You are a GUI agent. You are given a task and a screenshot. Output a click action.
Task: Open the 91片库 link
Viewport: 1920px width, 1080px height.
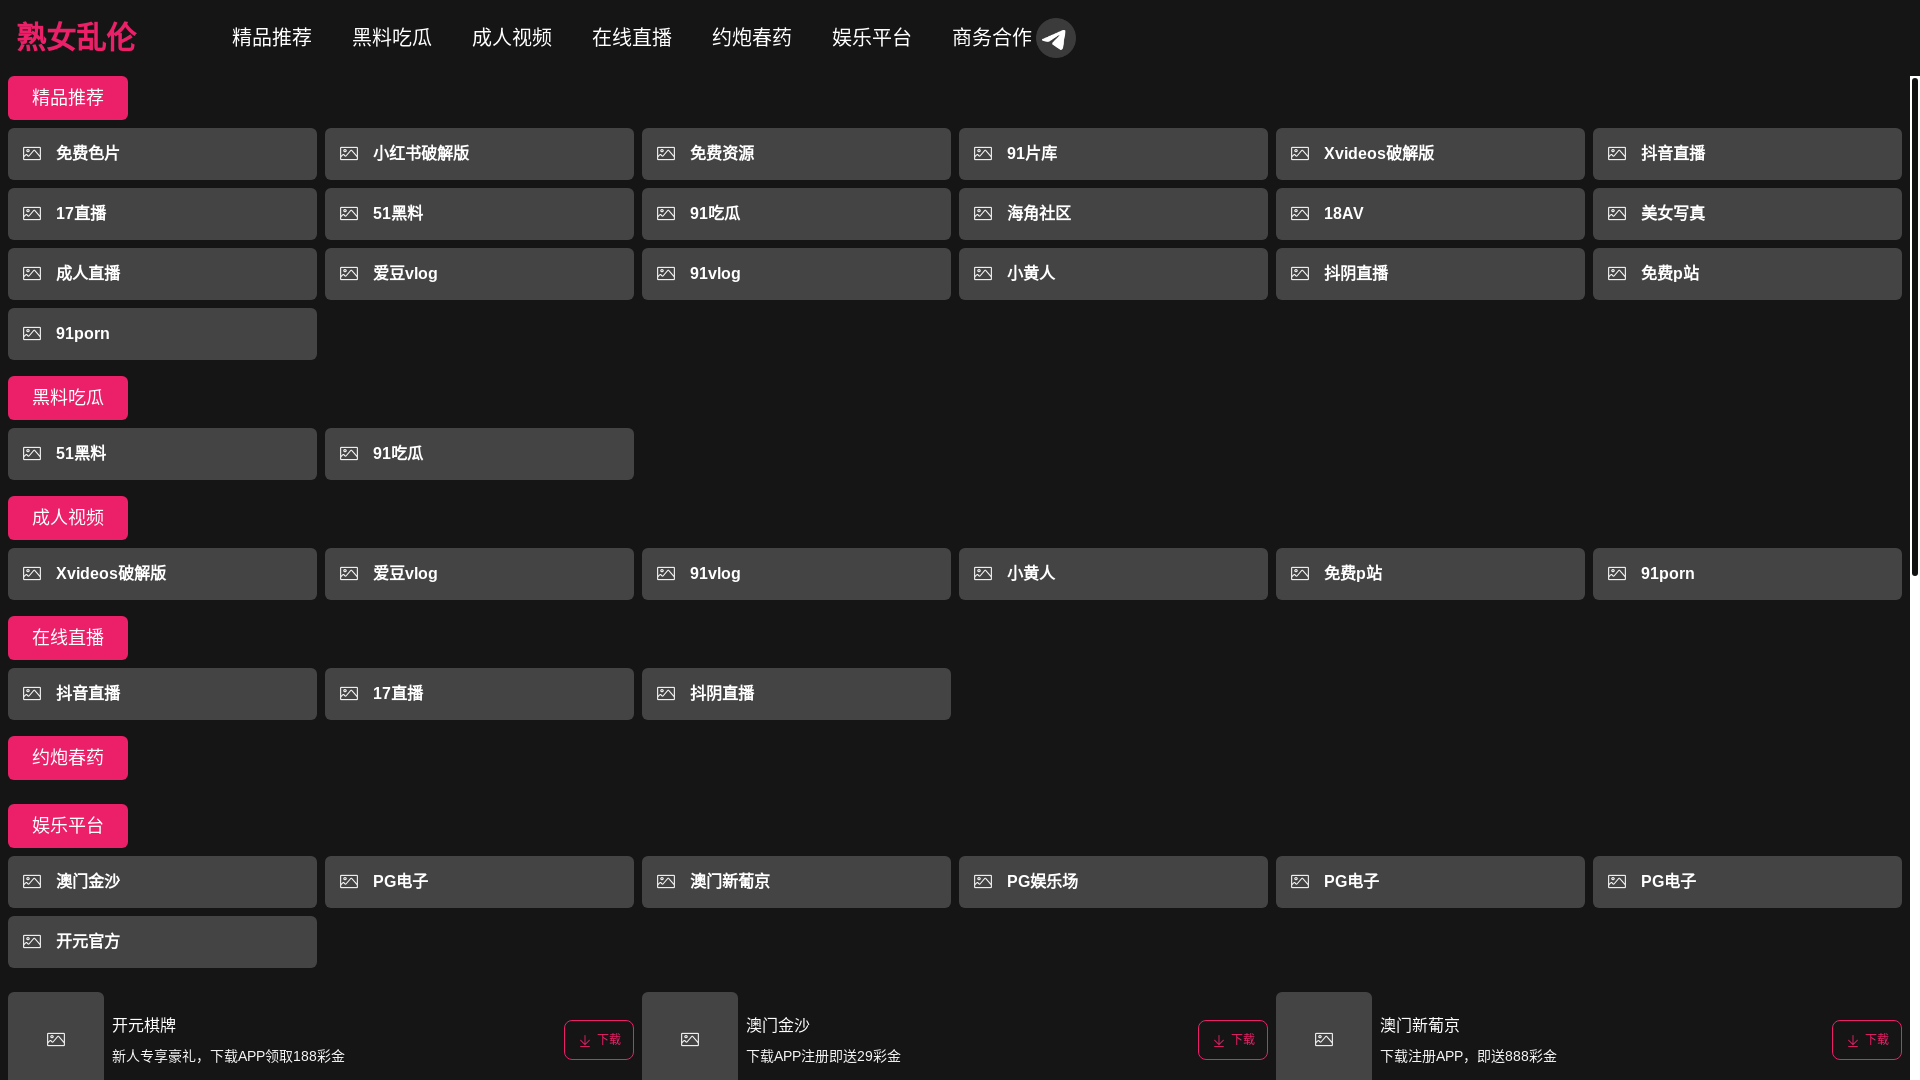1113,154
